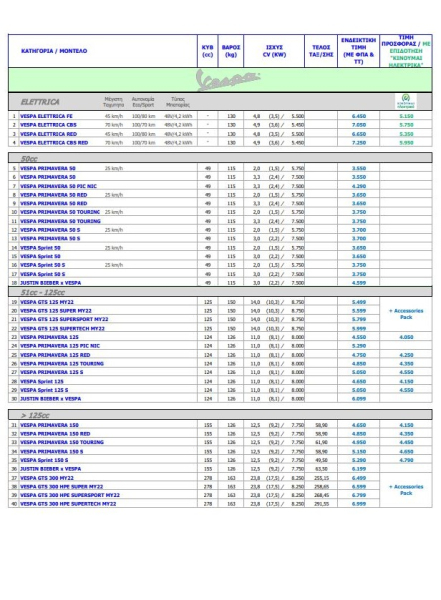Select model VESPA Sprint 150 S
This screenshot has width=441, height=600.
[44, 460]
